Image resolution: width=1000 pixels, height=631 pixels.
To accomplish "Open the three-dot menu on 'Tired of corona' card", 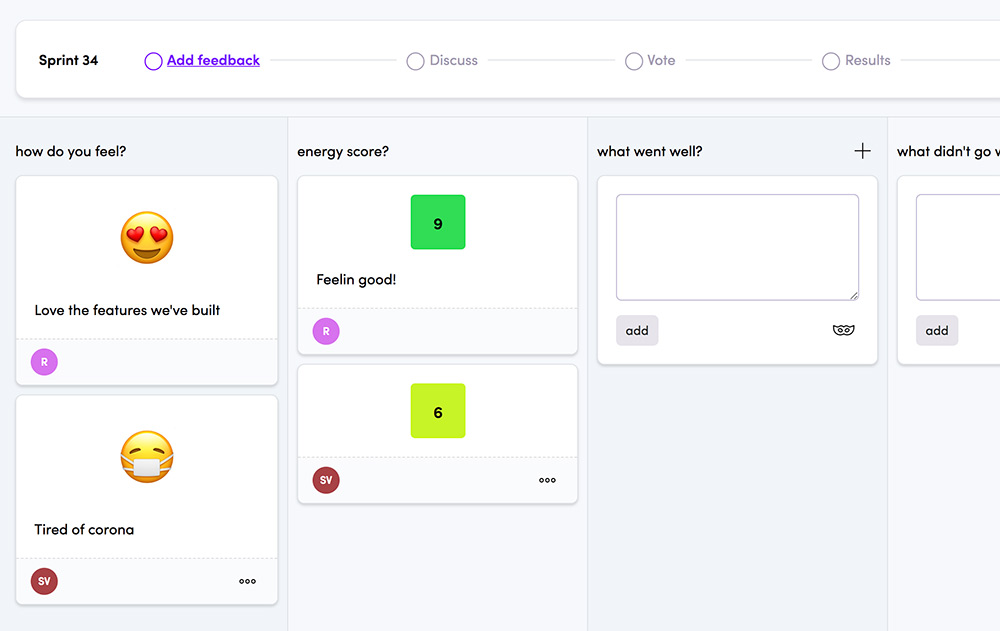I will click(247, 581).
